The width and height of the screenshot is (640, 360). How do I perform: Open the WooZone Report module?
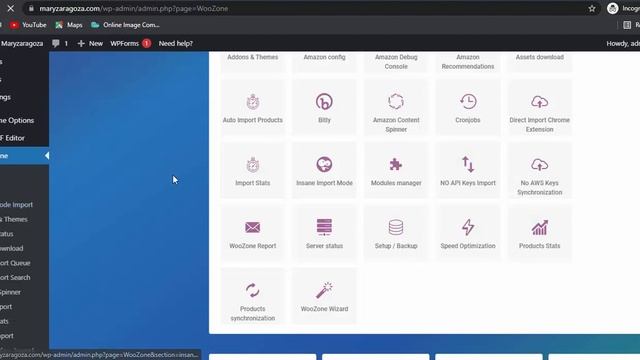pyautogui.click(x=253, y=233)
